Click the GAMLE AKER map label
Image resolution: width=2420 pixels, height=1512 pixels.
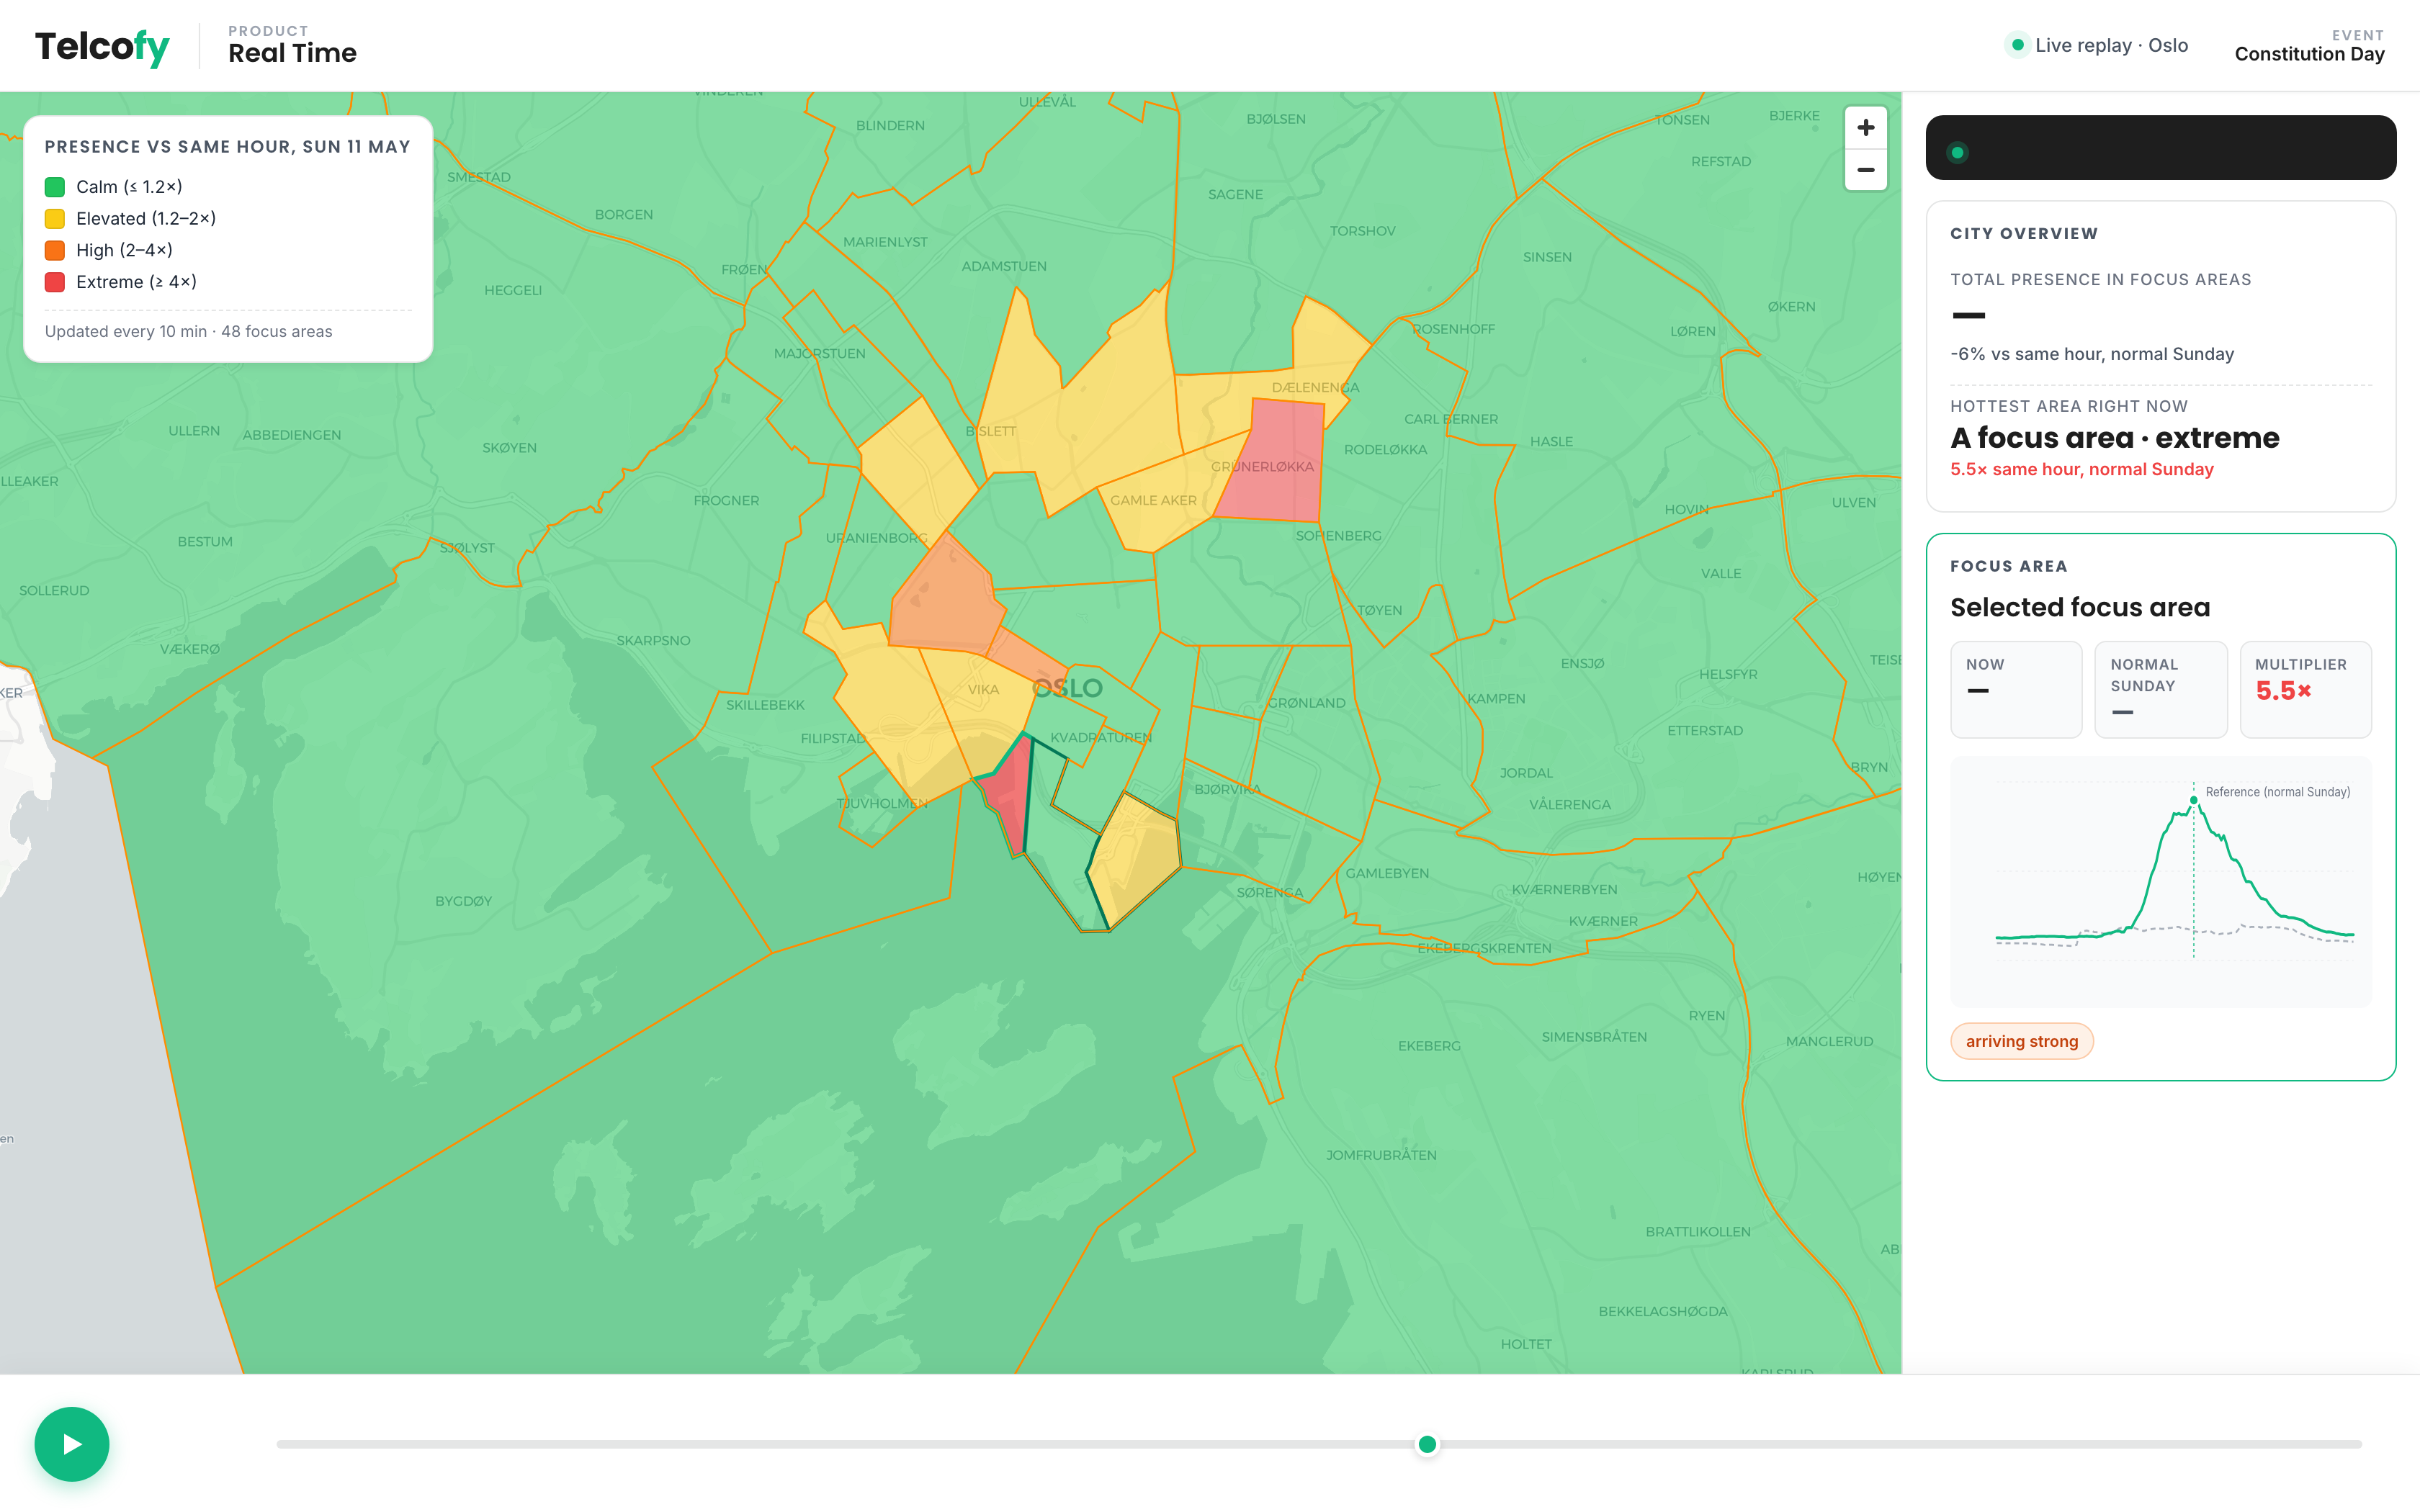pyautogui.click(x=1153, y=500)
